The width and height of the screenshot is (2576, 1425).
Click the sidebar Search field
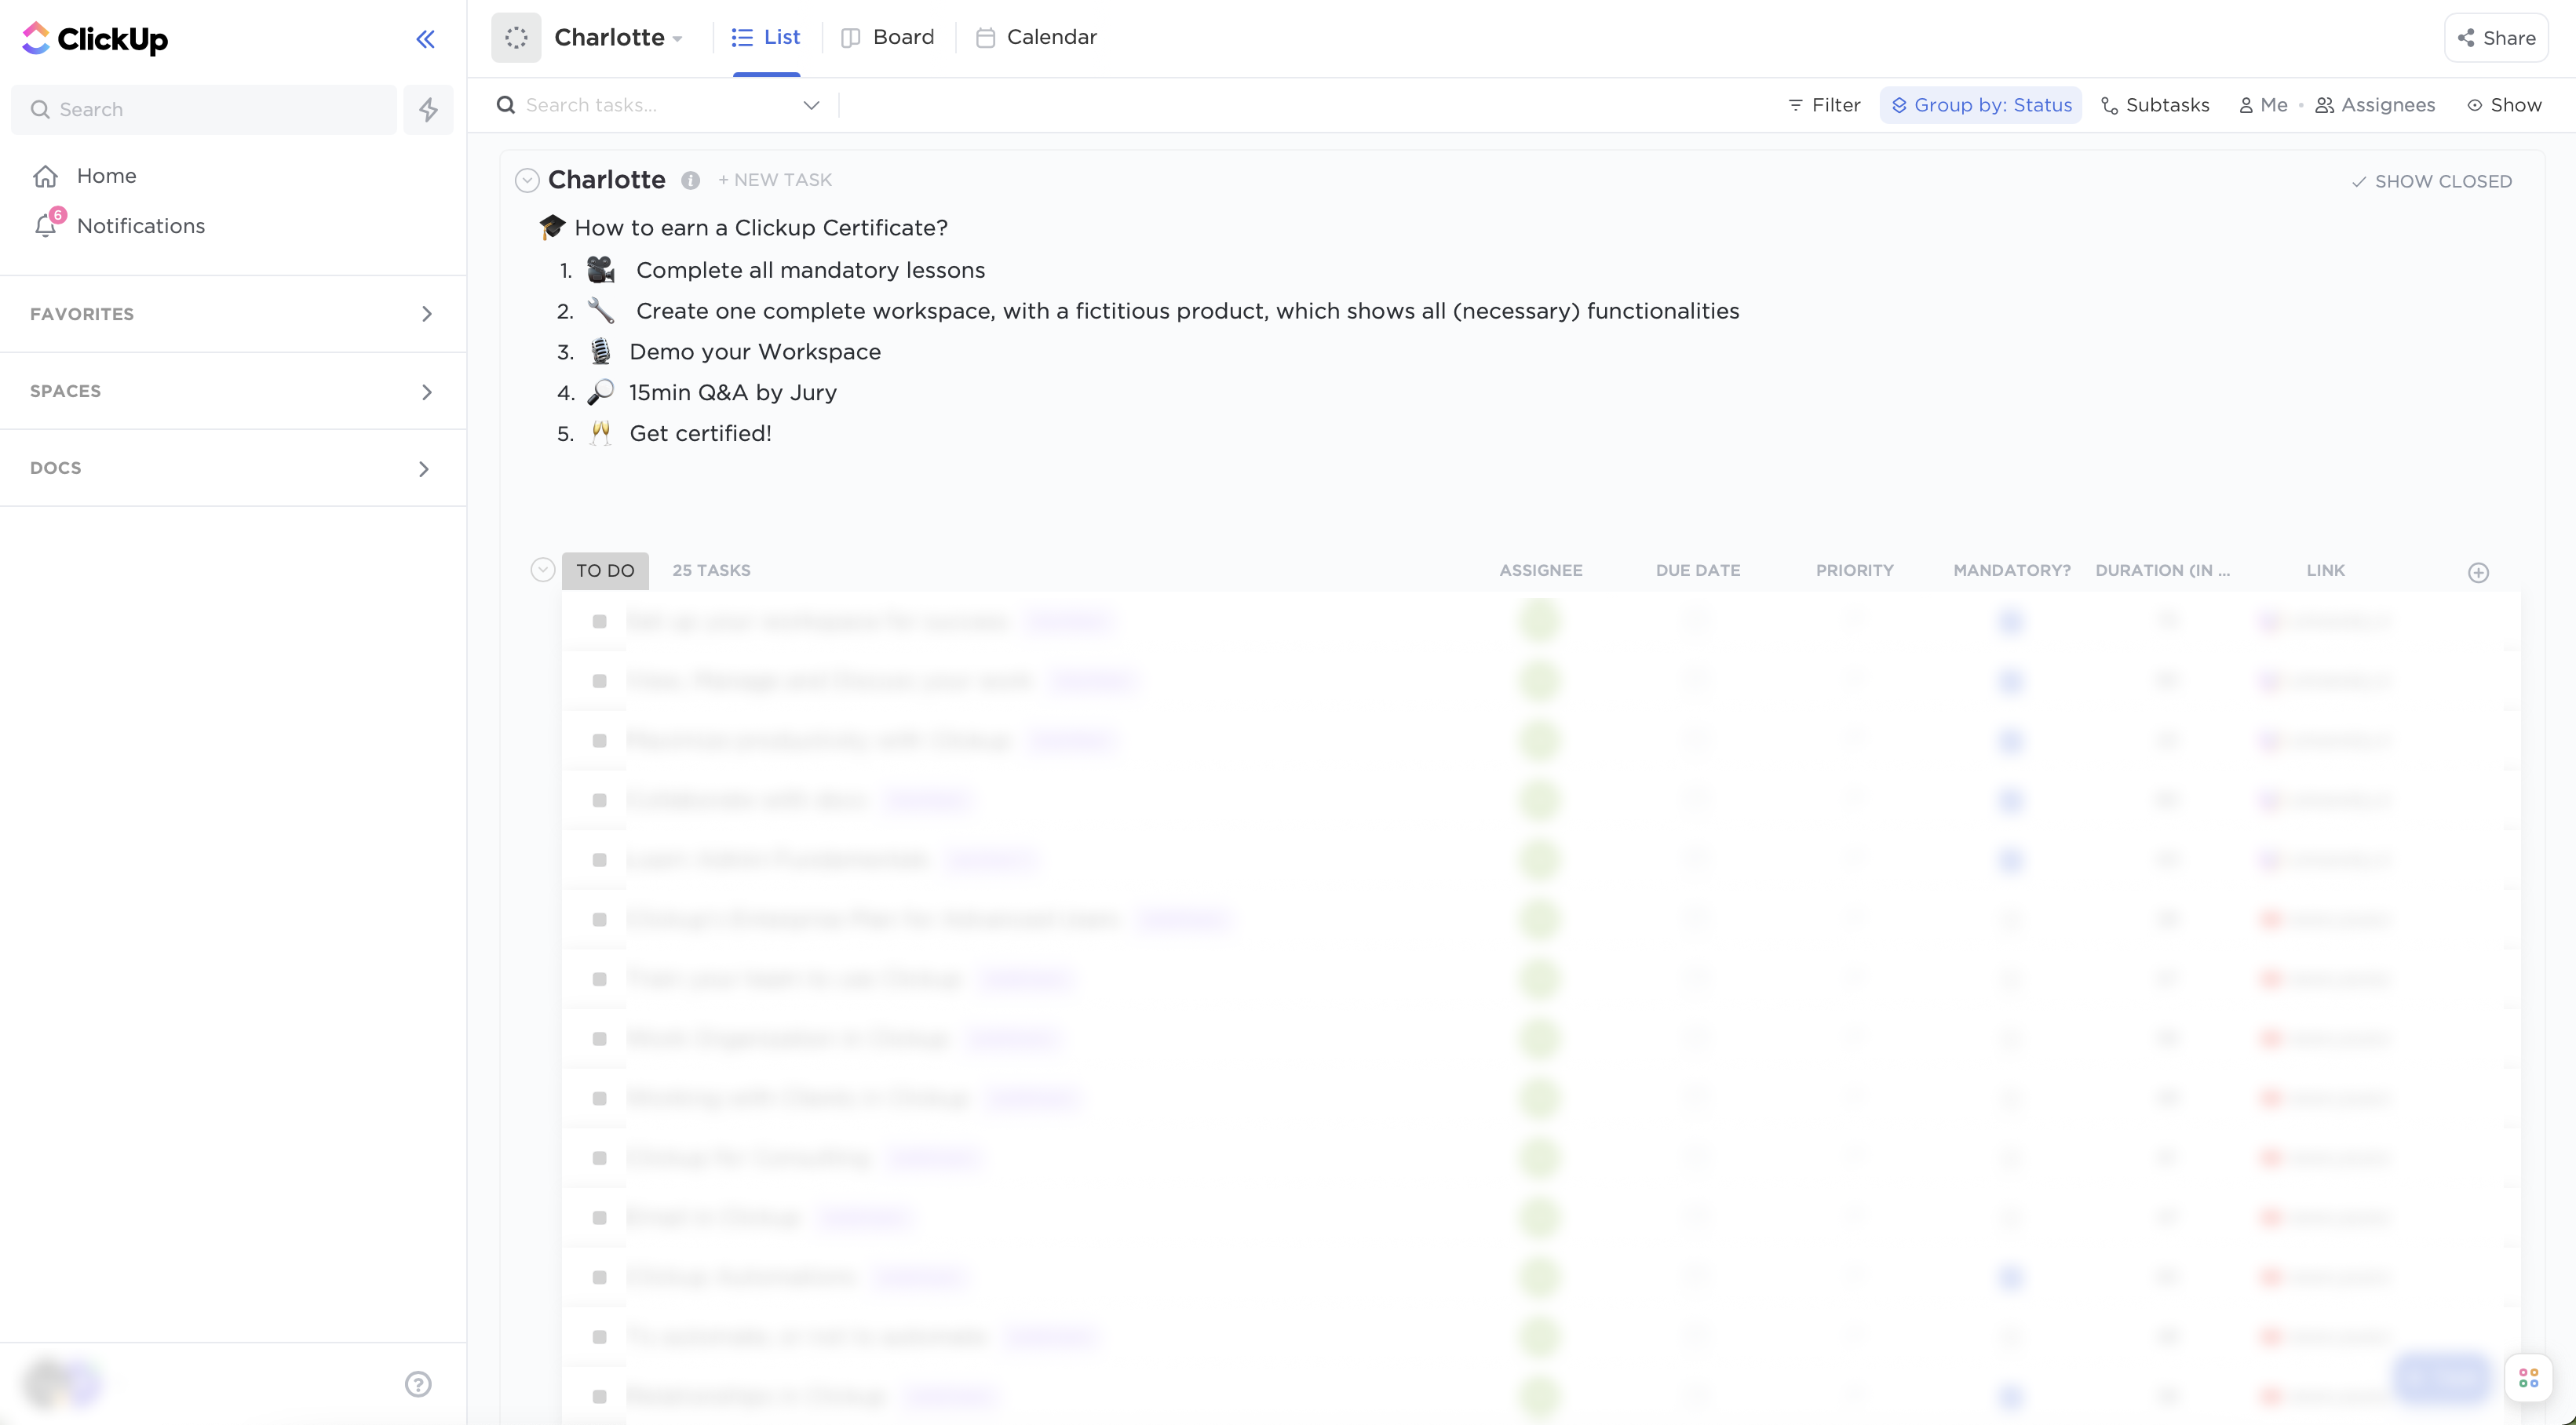pos(204,109)
